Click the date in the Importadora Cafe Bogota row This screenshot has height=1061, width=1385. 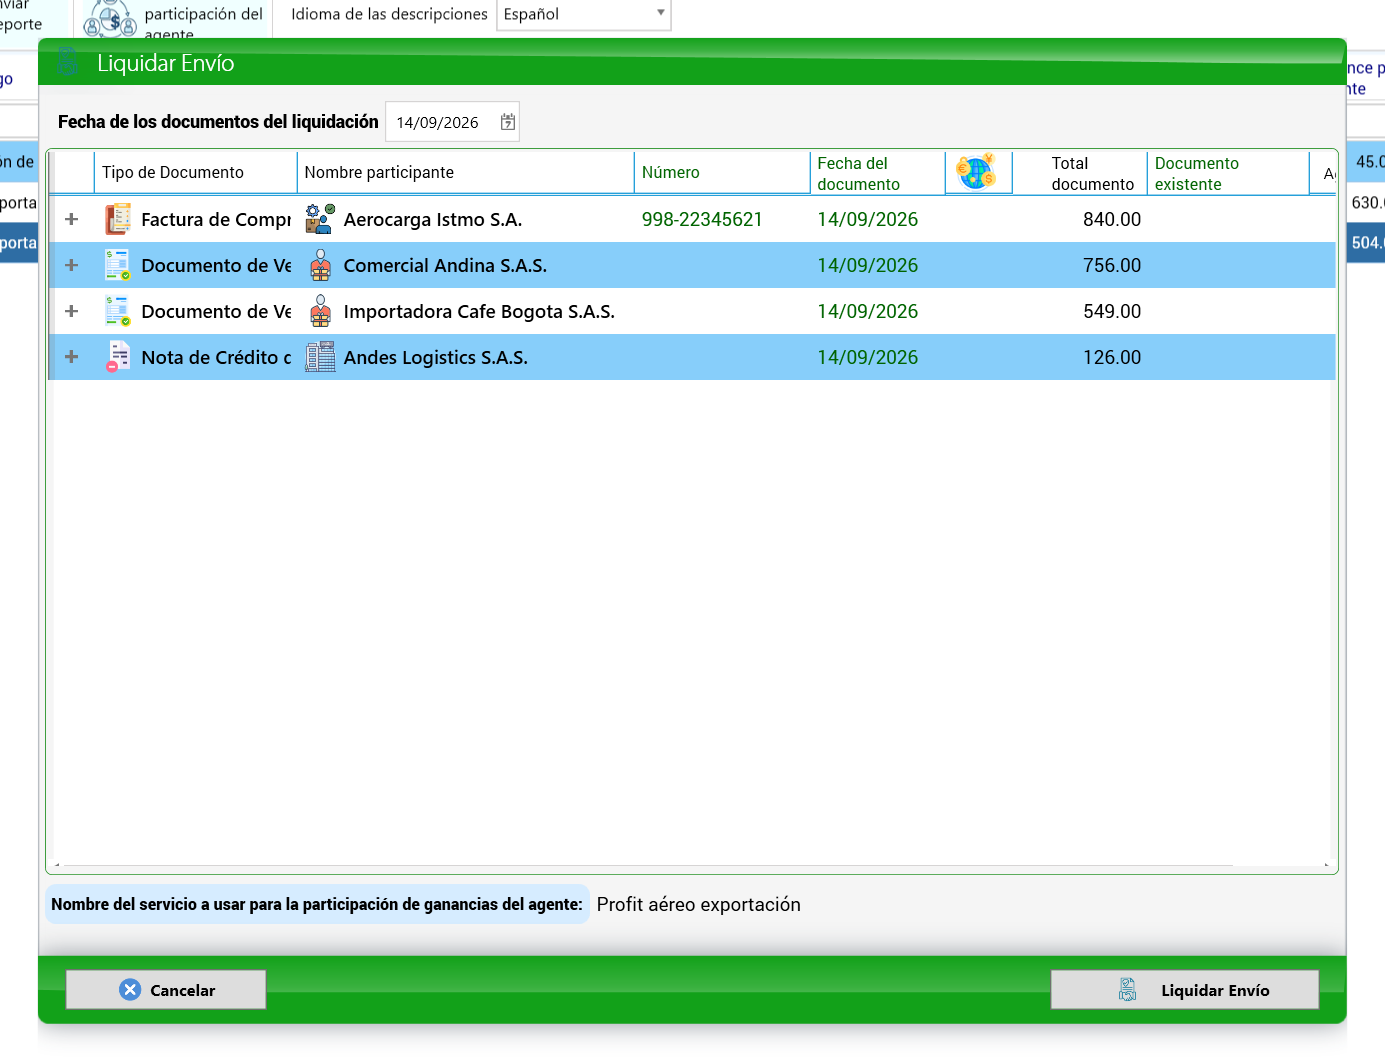coord(867,311)
